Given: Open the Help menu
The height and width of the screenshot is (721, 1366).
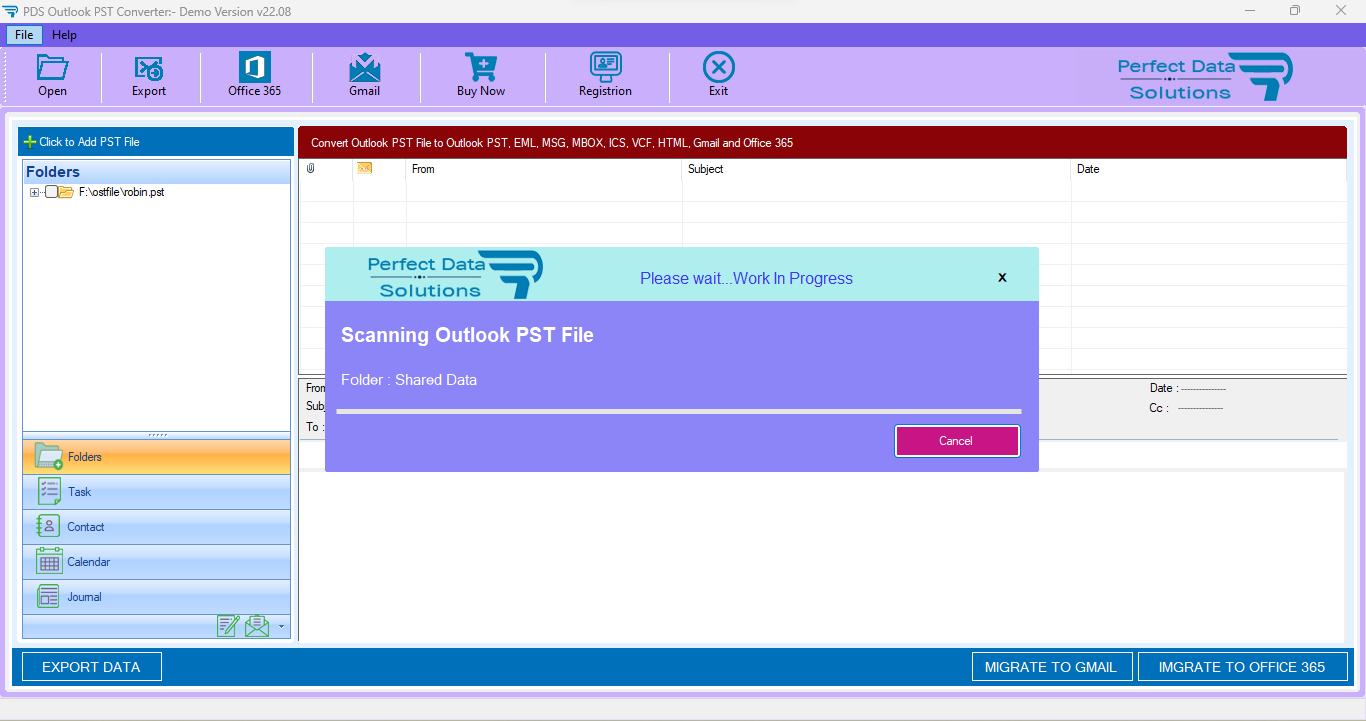Looking at the screenshot, I should pos(64,35).
